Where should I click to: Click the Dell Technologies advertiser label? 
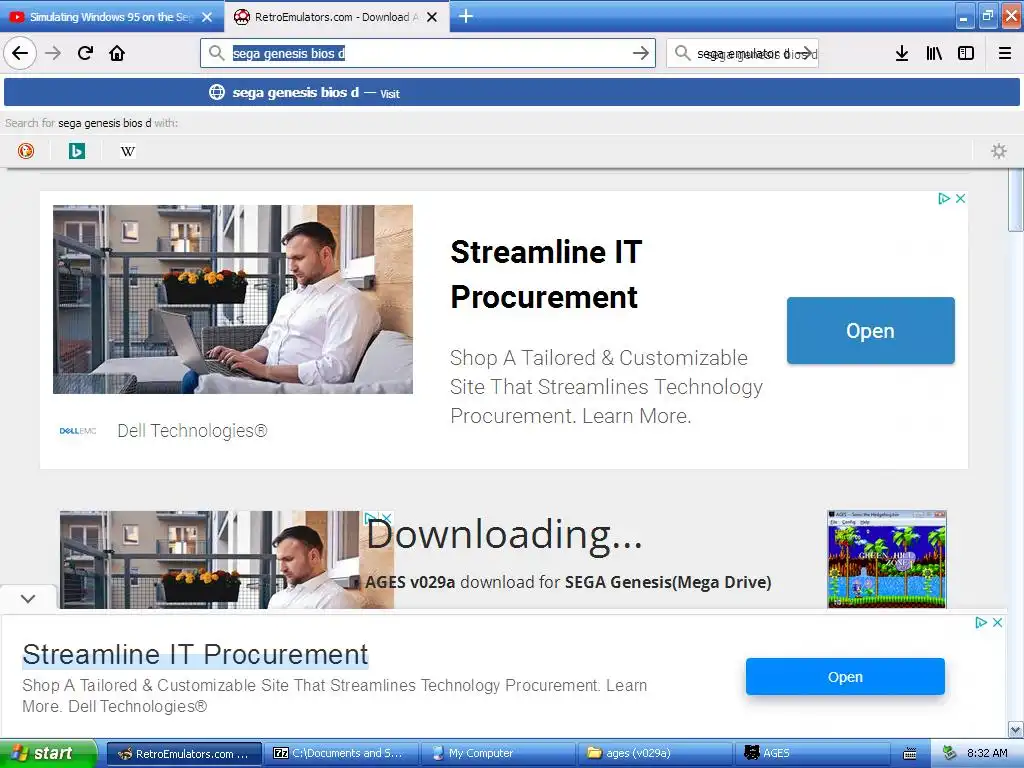click(x=192, y=430)
